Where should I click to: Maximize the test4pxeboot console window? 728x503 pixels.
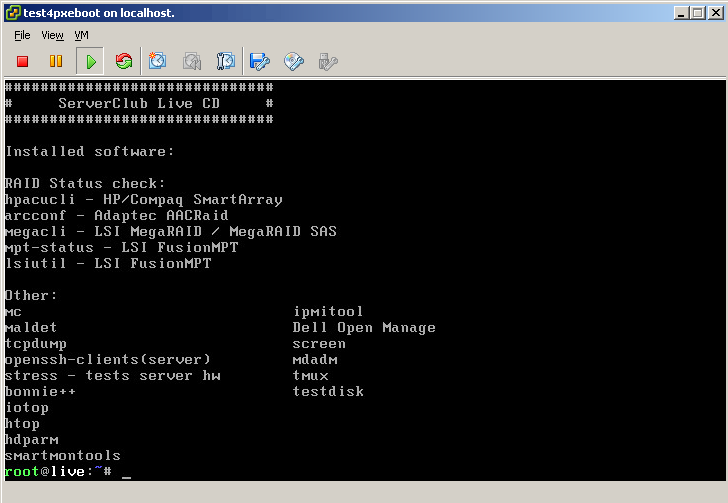point(698,13)
